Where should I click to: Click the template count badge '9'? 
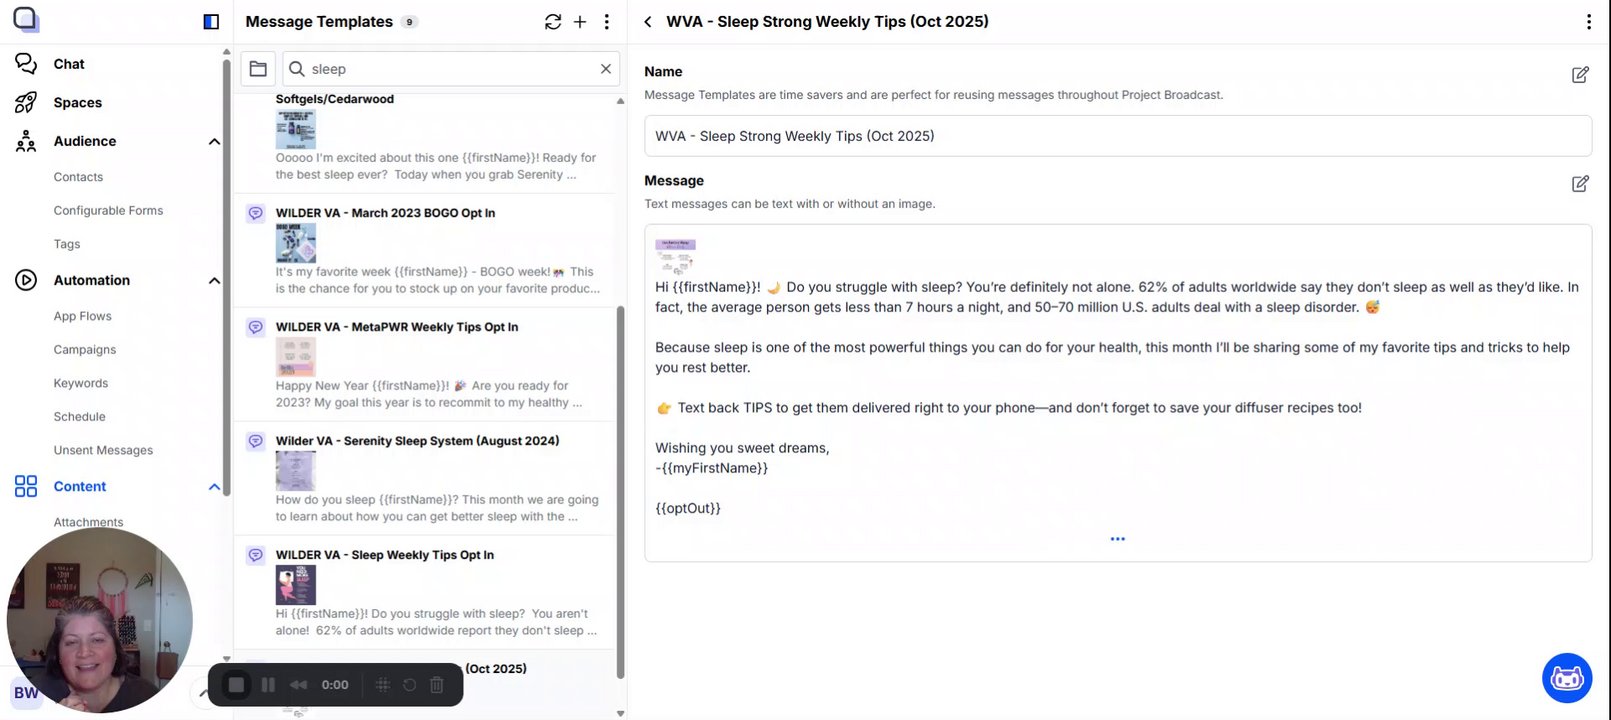[x=409, y=22]
